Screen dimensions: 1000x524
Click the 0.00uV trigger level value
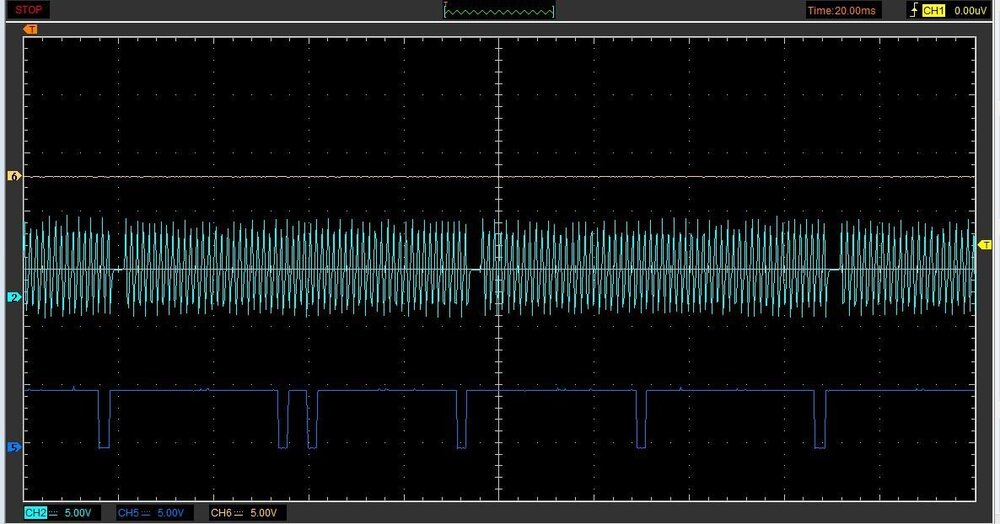(x=970, y=10)
